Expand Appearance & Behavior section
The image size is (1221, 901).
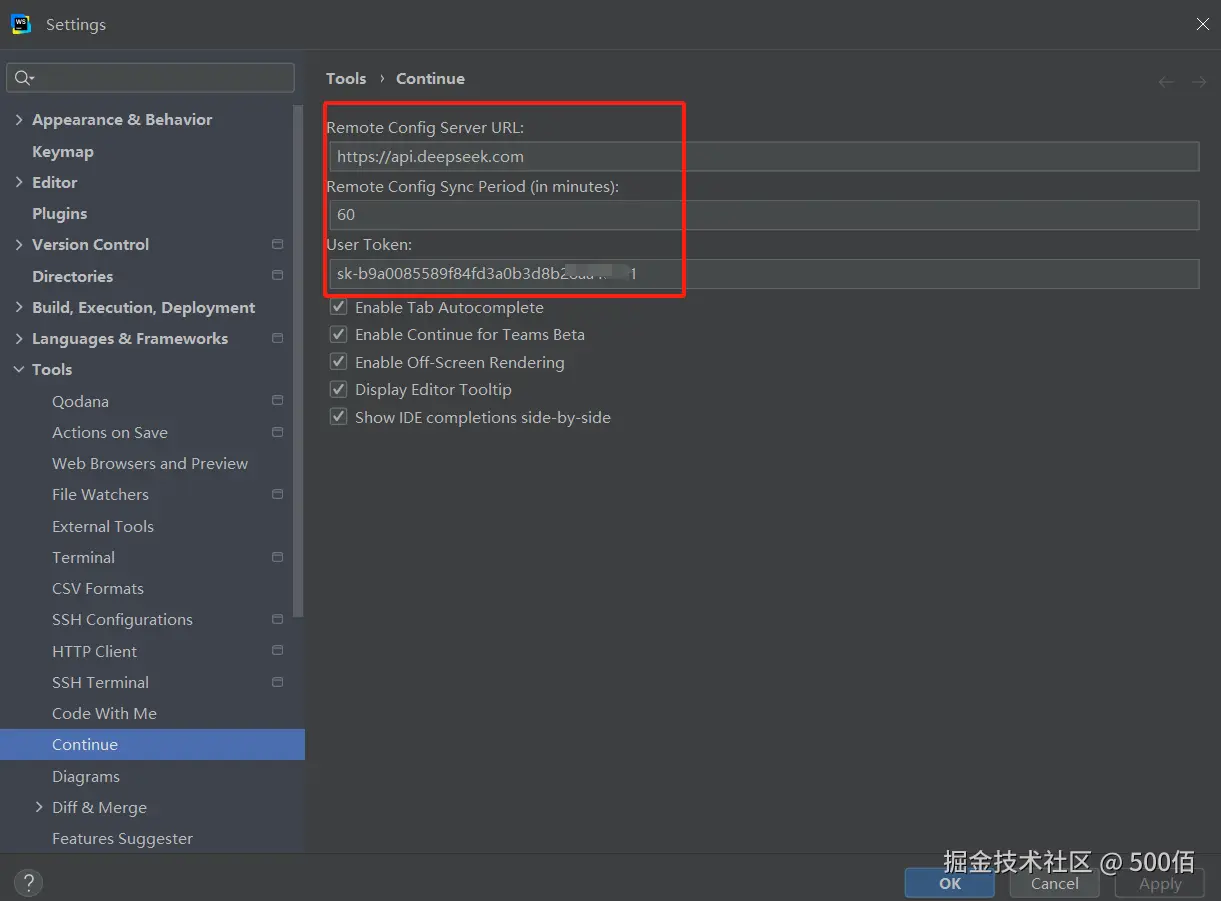19,119
